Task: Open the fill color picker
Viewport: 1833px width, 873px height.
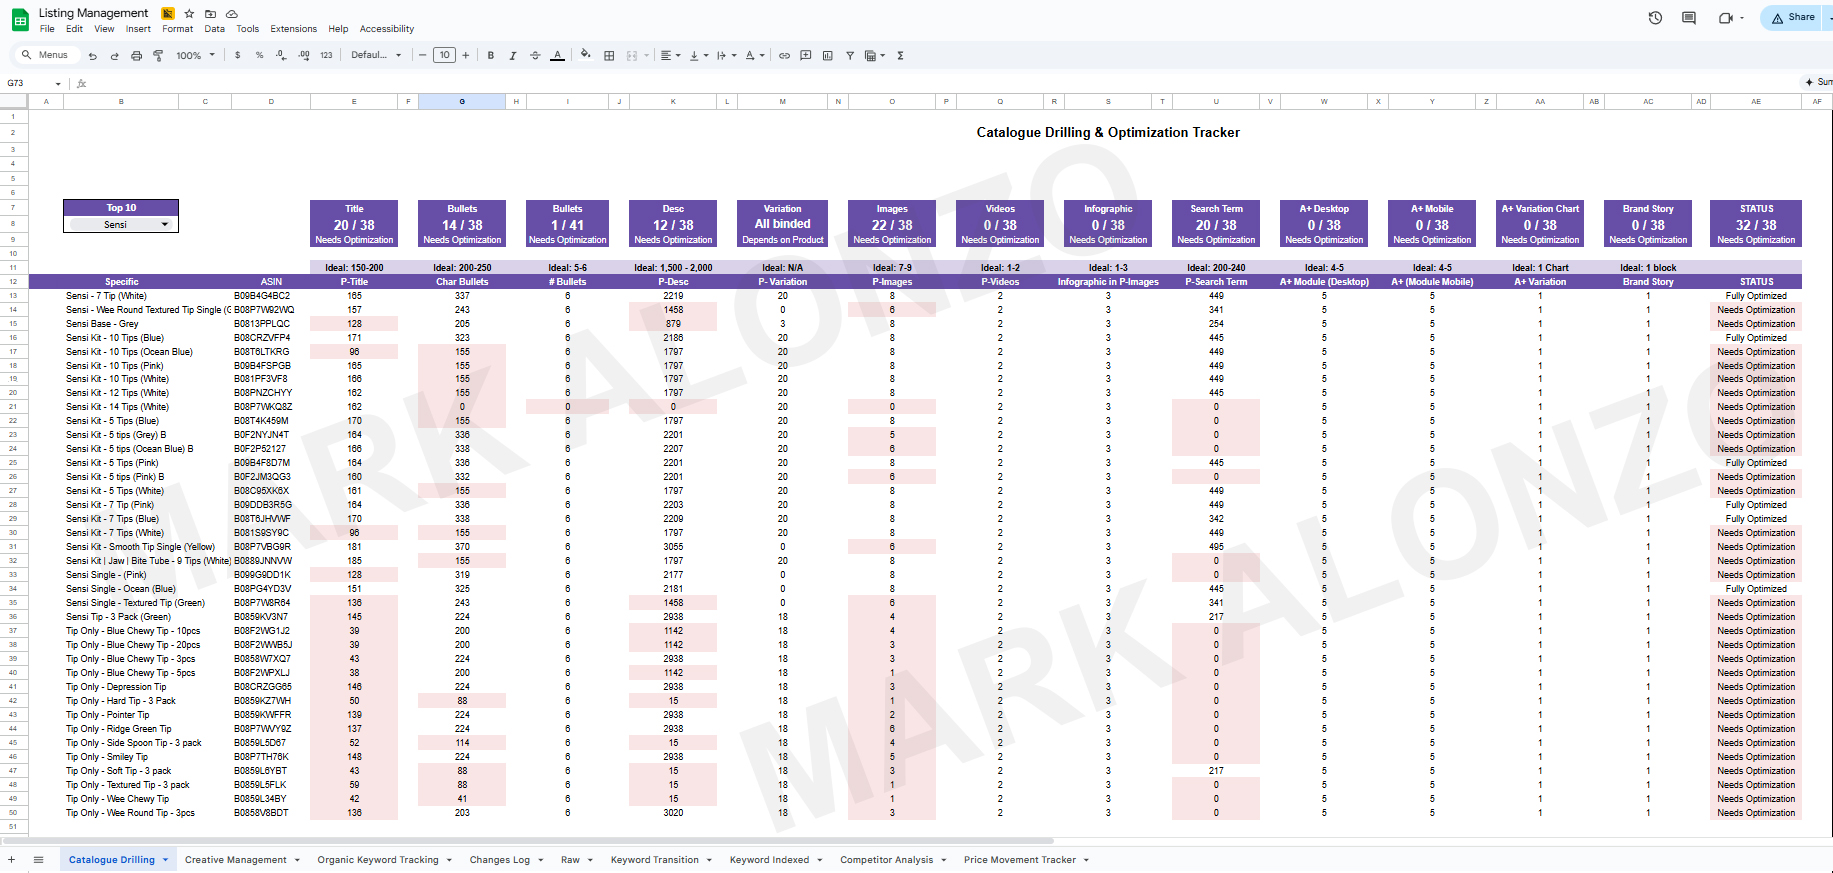Action: pyautogui.click(x=585, y=56)
